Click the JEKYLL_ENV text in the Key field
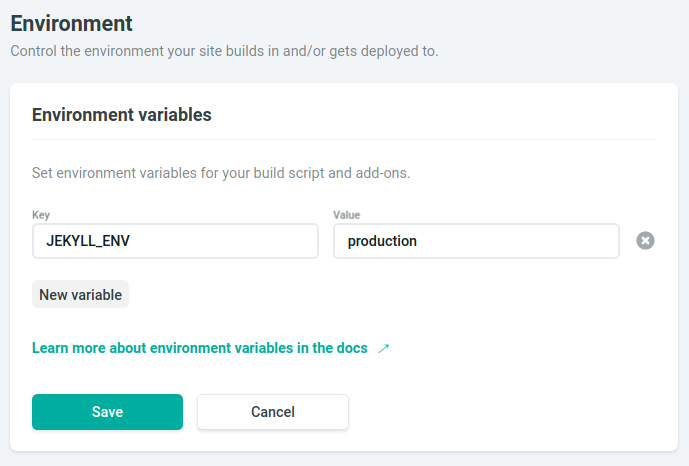This screenshot has width=689, height=466. point(89,241)
